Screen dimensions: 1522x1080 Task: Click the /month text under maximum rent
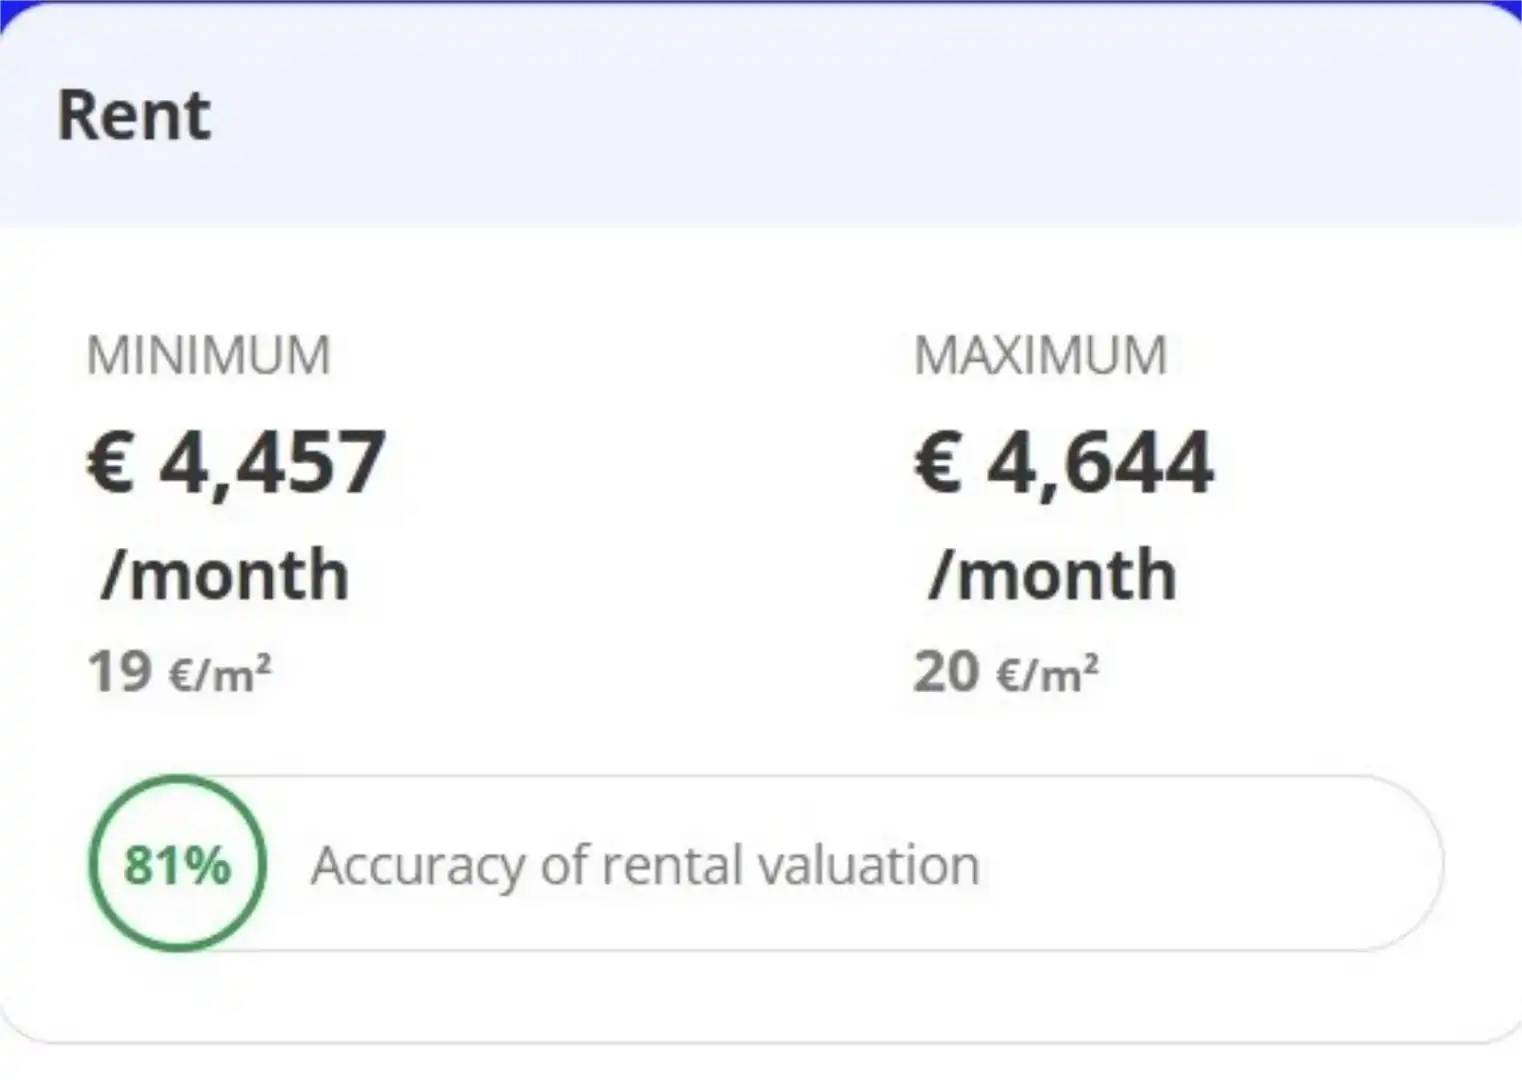coord(1052,575)
